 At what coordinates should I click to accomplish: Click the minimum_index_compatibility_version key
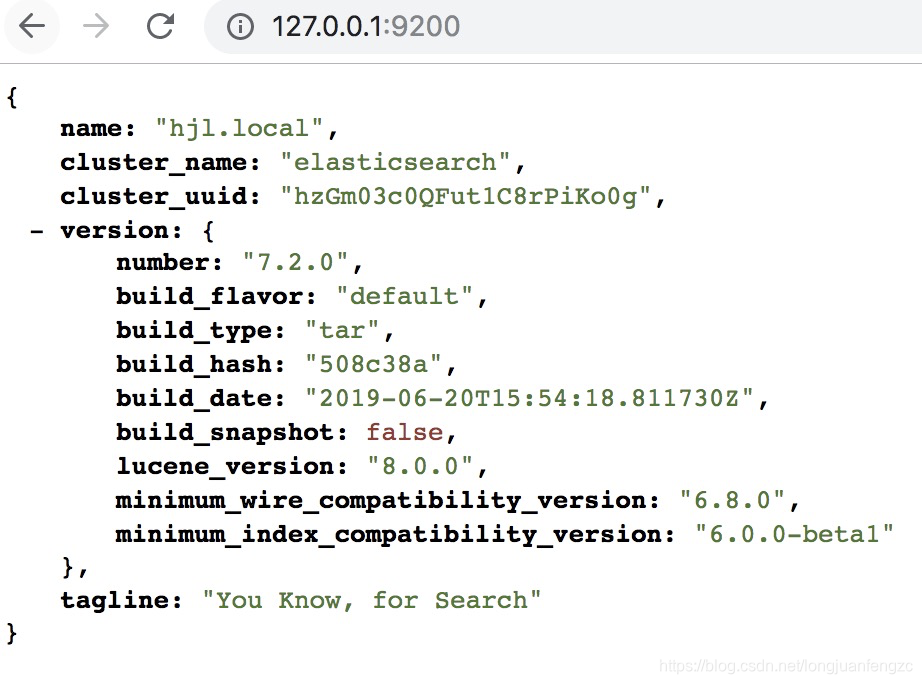(x=395, y=535)
